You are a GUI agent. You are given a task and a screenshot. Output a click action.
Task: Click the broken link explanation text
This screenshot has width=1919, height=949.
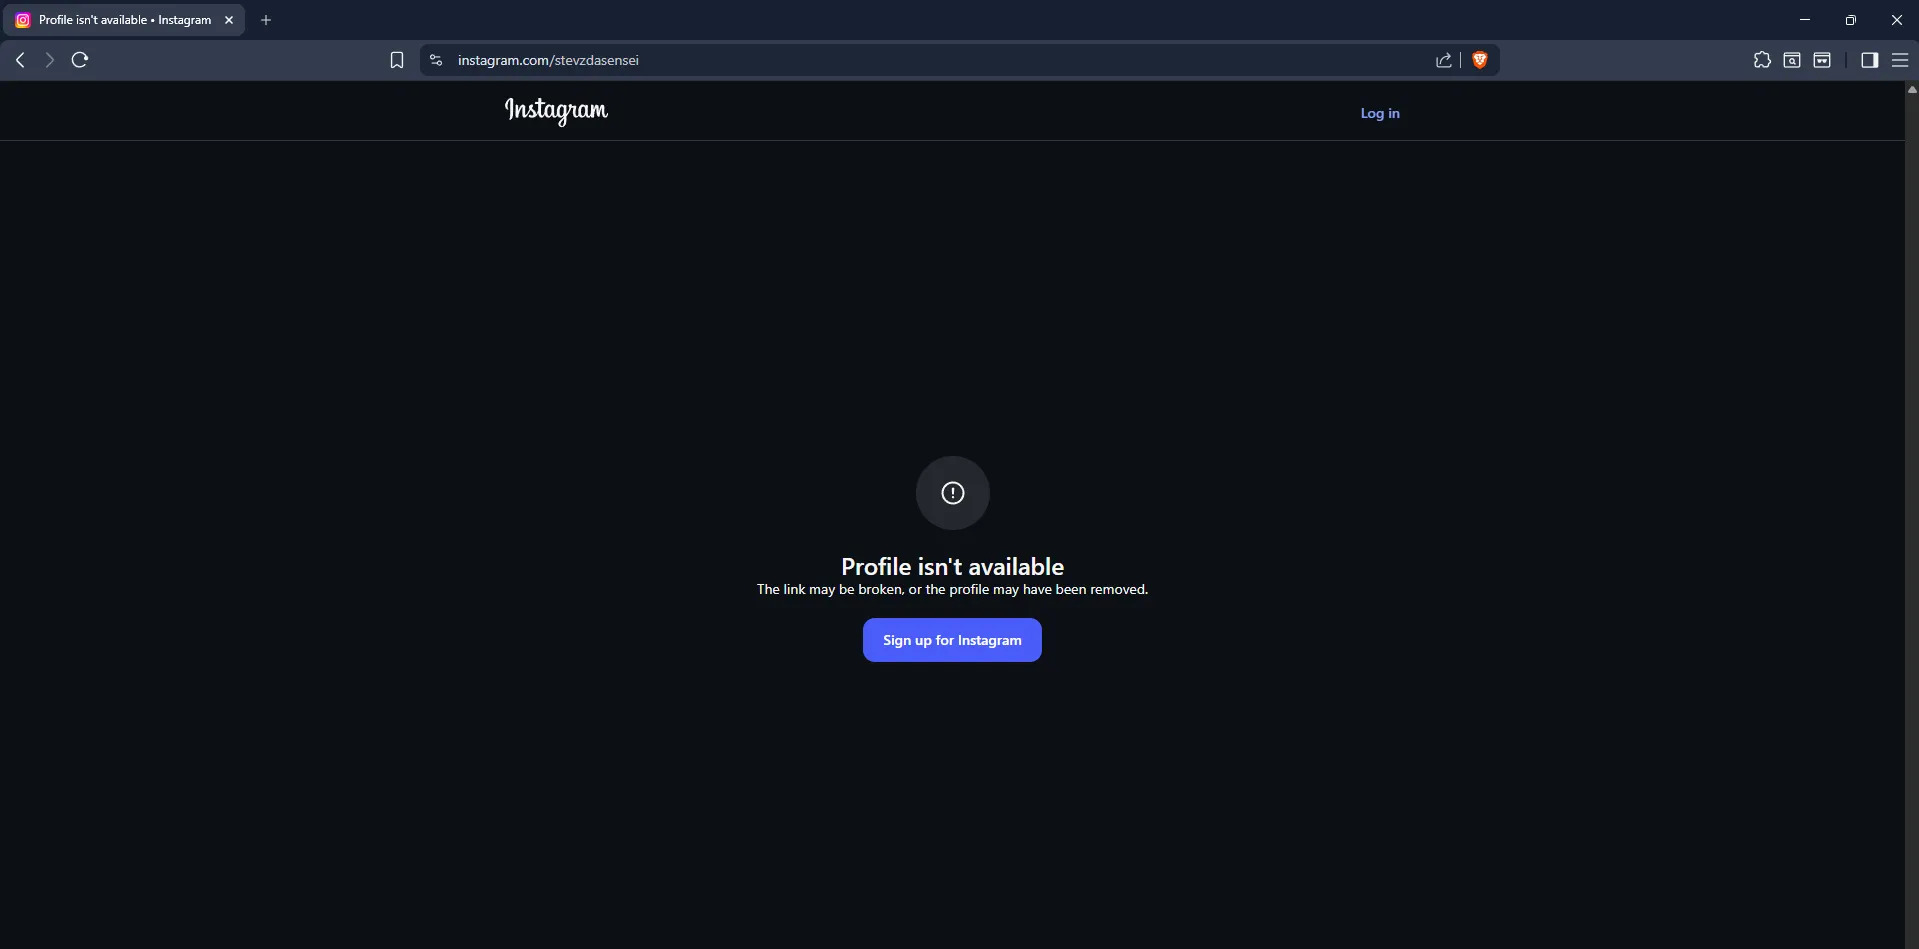(953, 590)
